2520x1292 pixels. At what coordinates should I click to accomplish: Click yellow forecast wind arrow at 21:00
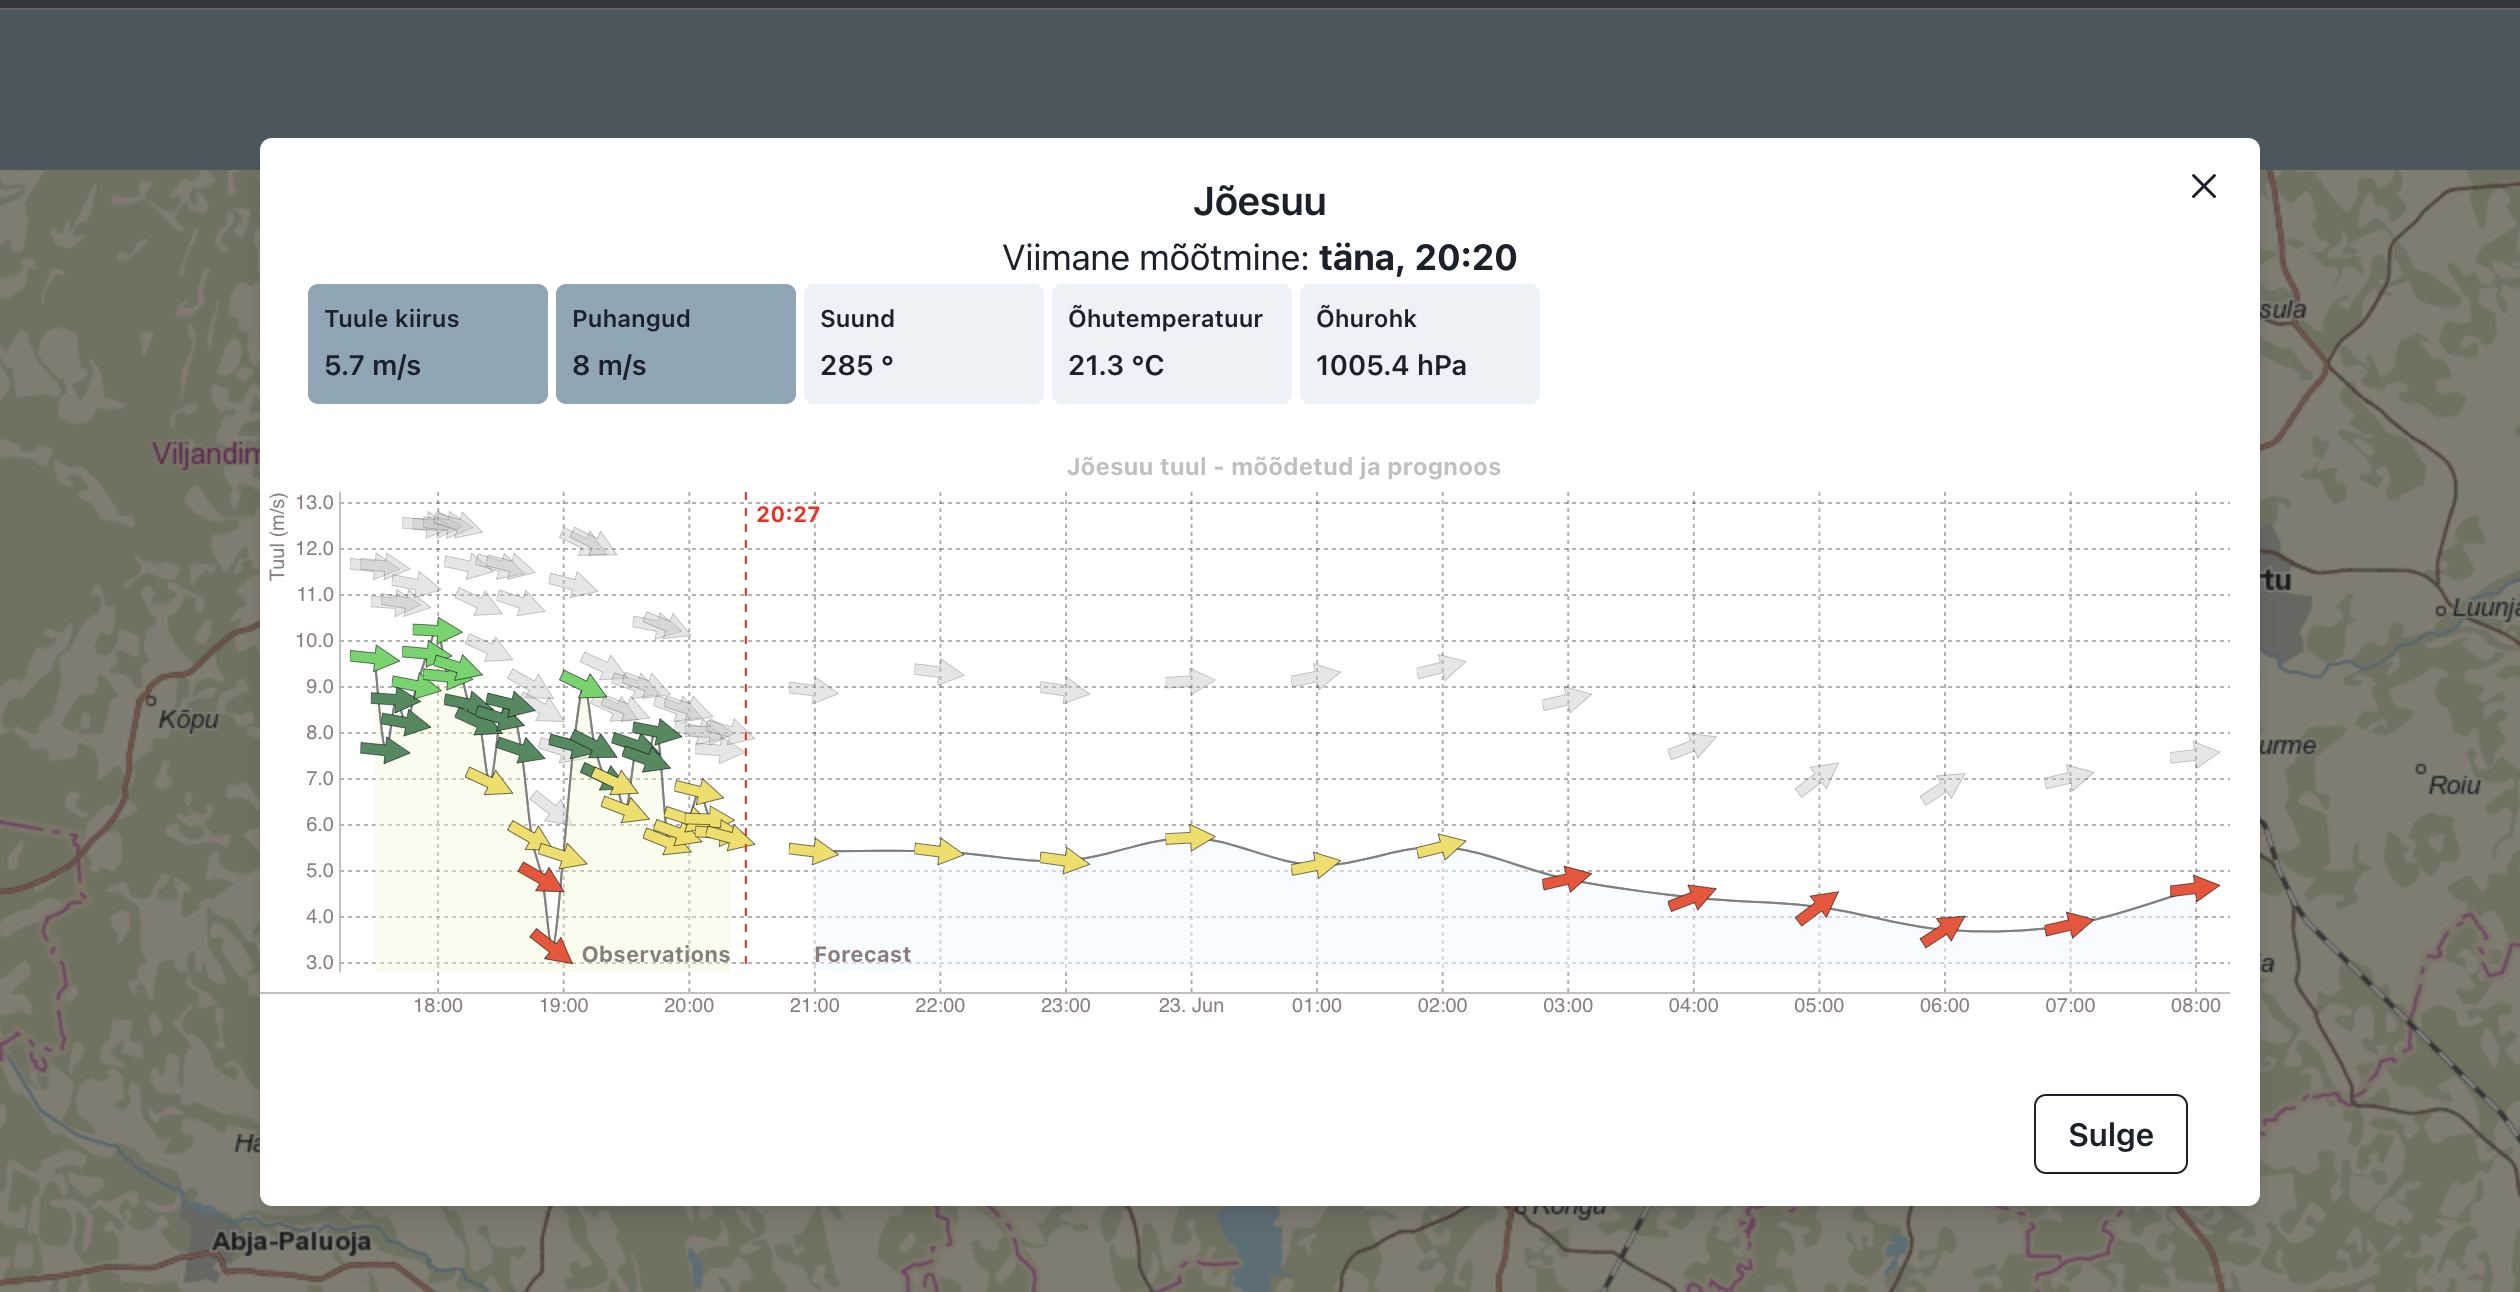pos(814,851)
